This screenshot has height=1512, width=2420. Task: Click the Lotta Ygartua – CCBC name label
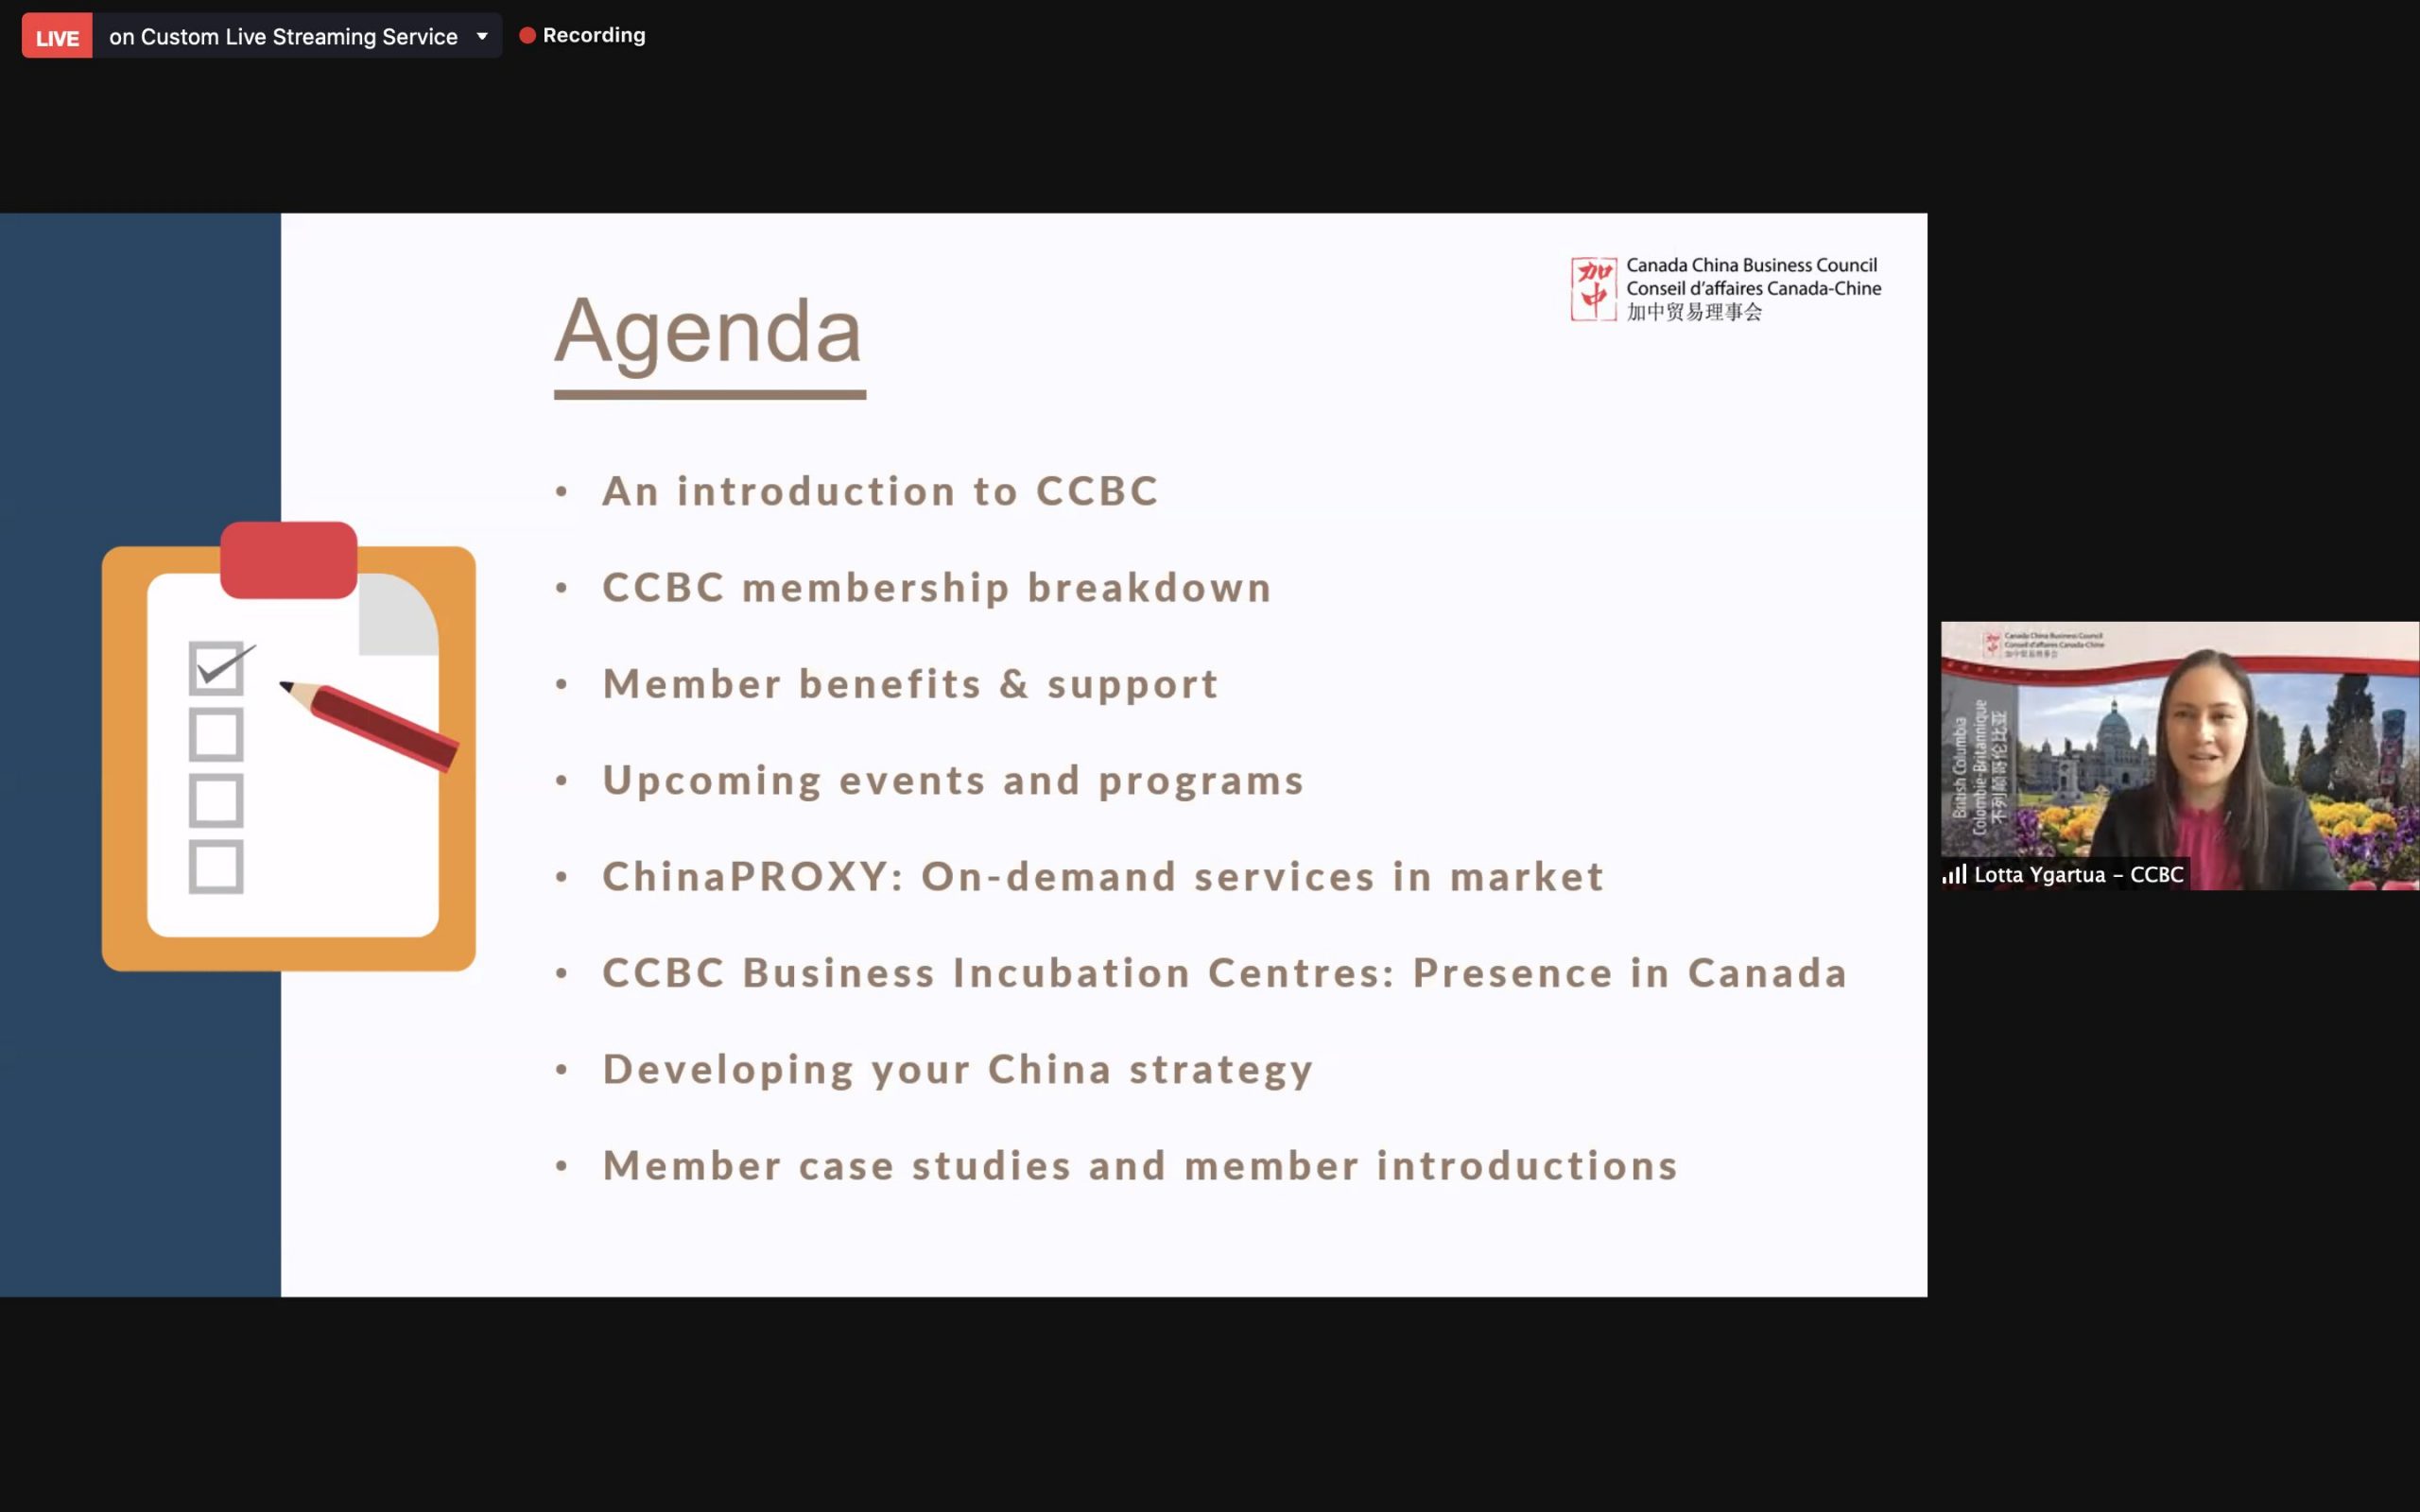[x=2078, y=875]
